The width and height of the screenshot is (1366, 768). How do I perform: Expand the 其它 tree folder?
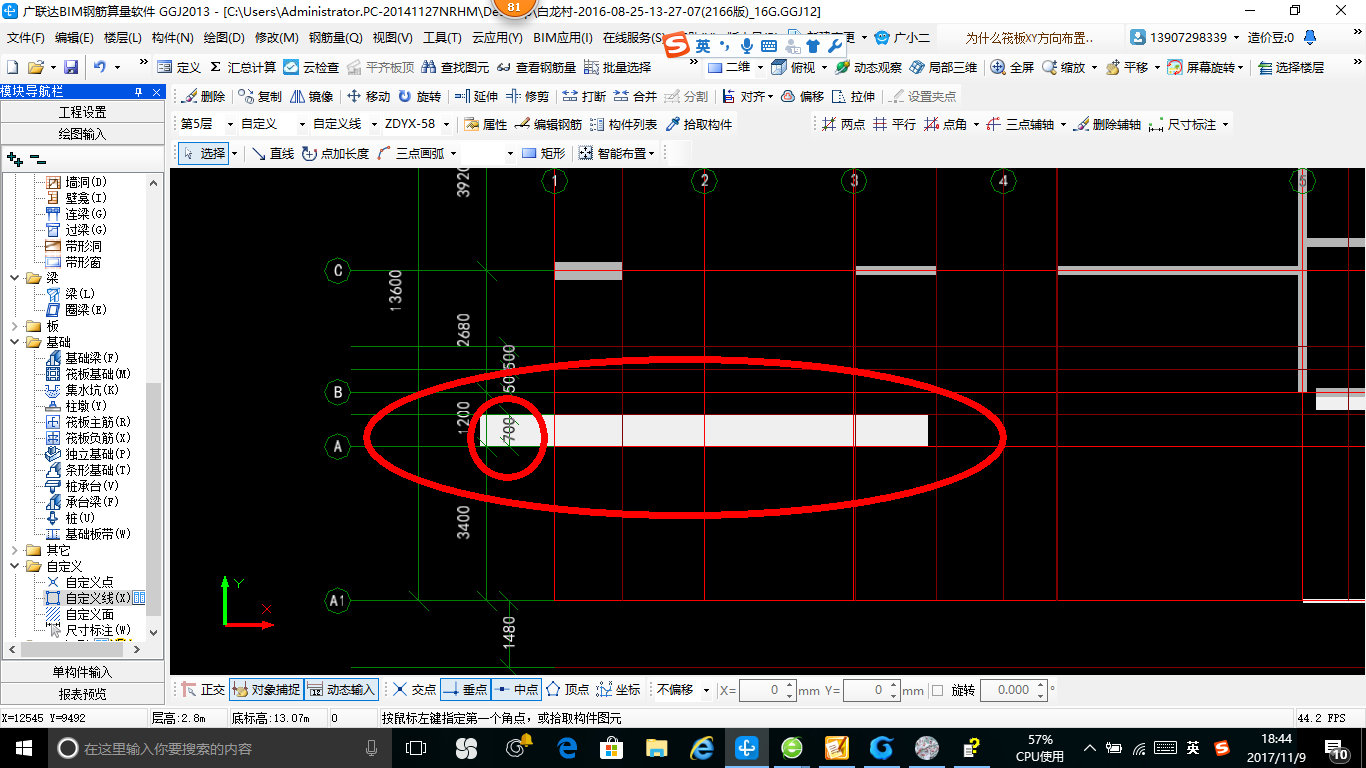[x=14, y=550]
